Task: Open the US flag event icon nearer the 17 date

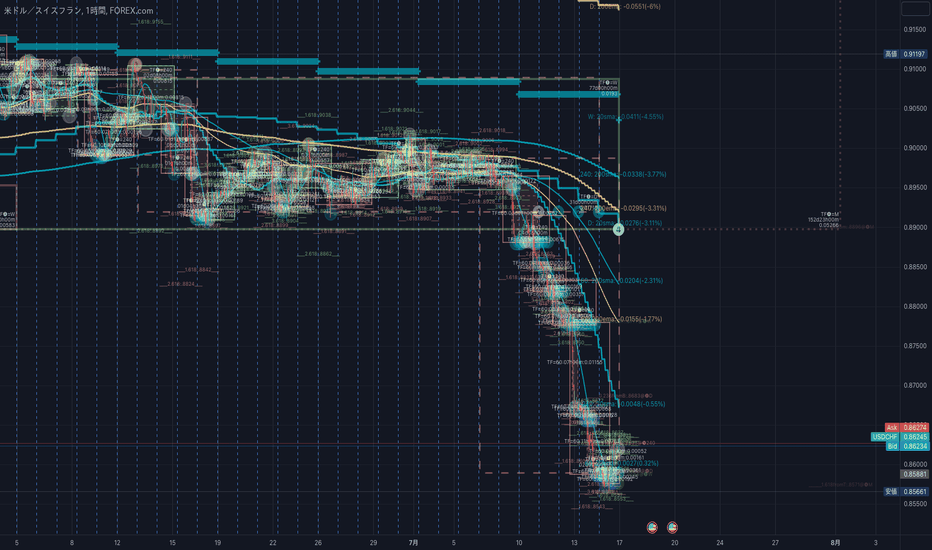Action: click(652, 527)
